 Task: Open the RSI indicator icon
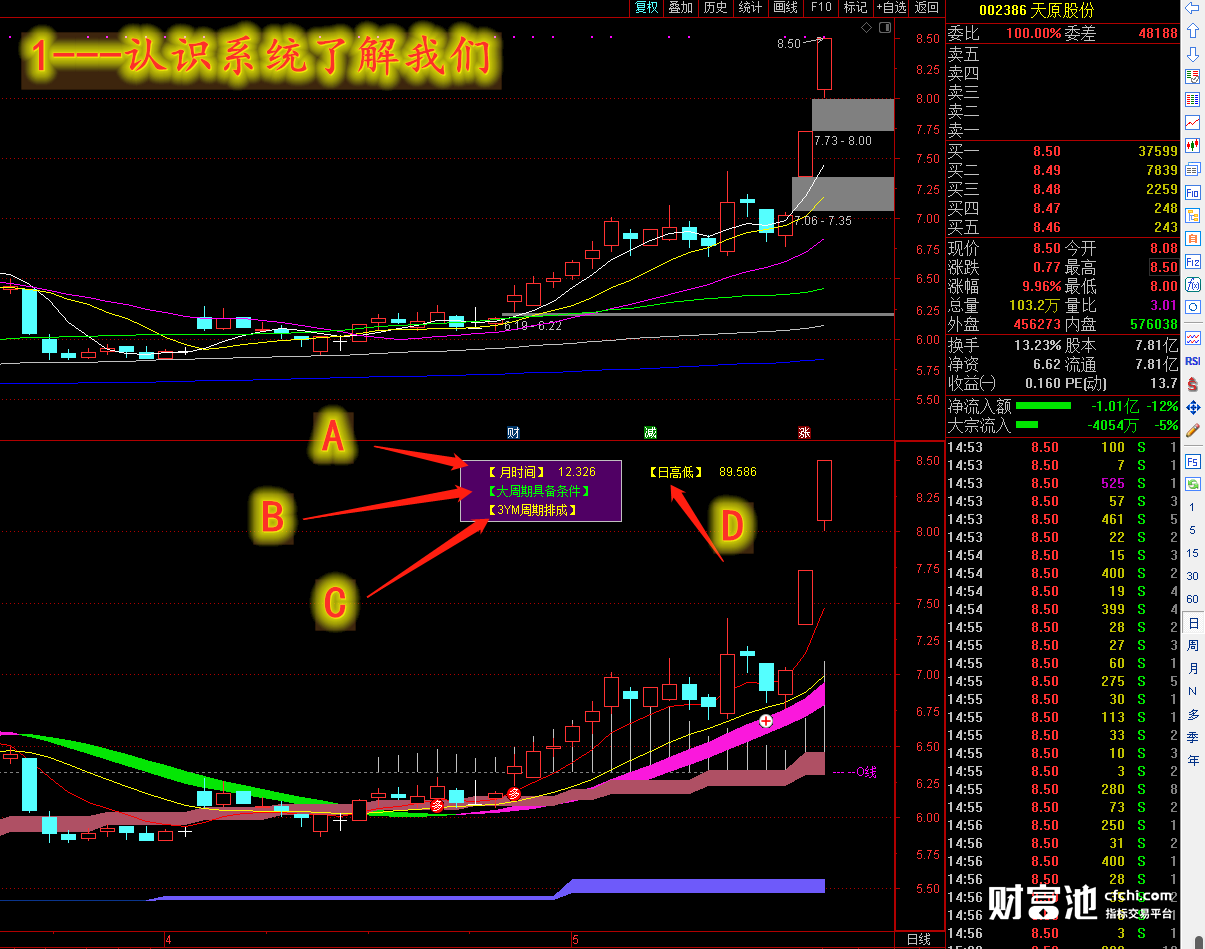tap(1192, 361)
